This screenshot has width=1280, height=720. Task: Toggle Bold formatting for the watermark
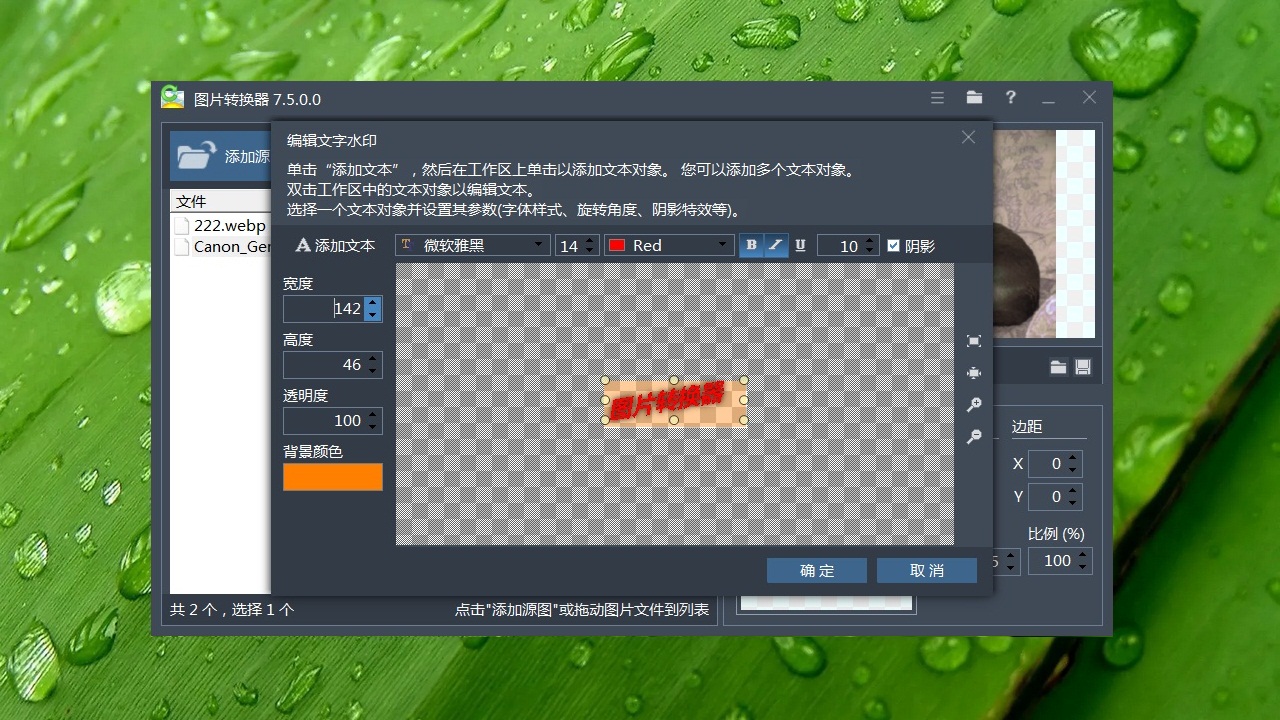pos(750,245)
